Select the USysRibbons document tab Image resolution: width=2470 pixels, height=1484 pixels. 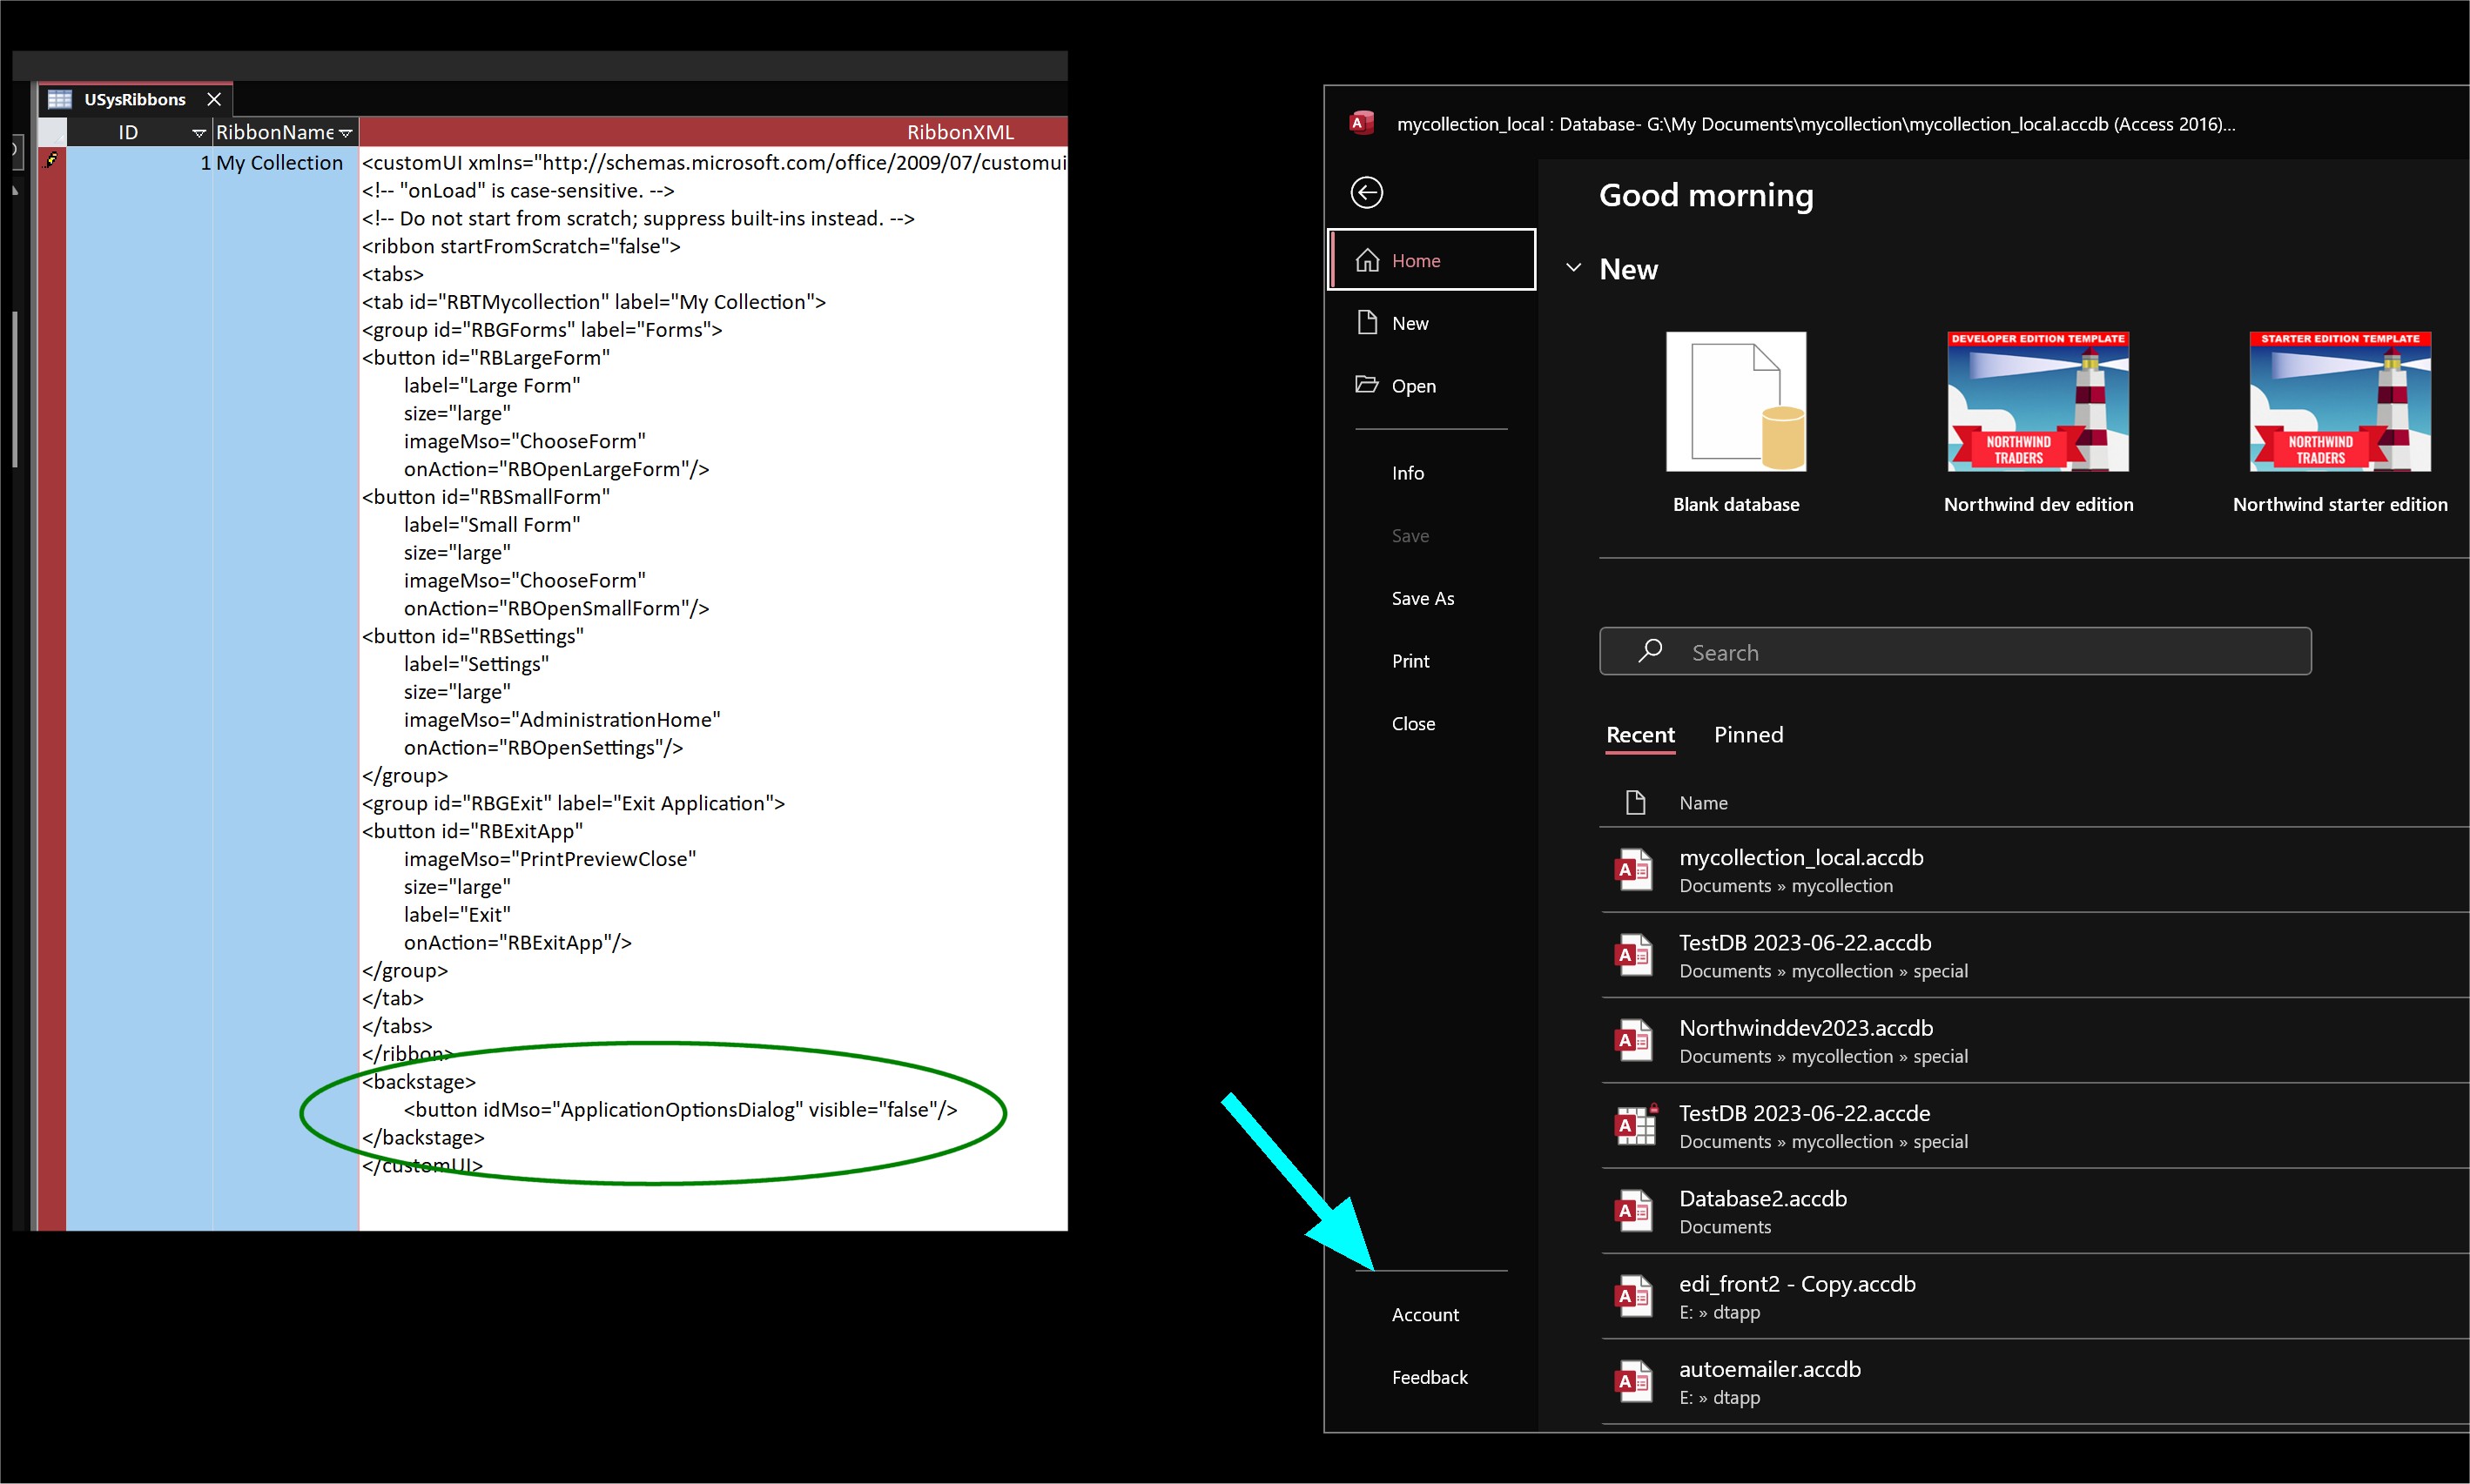coord(134,98)
